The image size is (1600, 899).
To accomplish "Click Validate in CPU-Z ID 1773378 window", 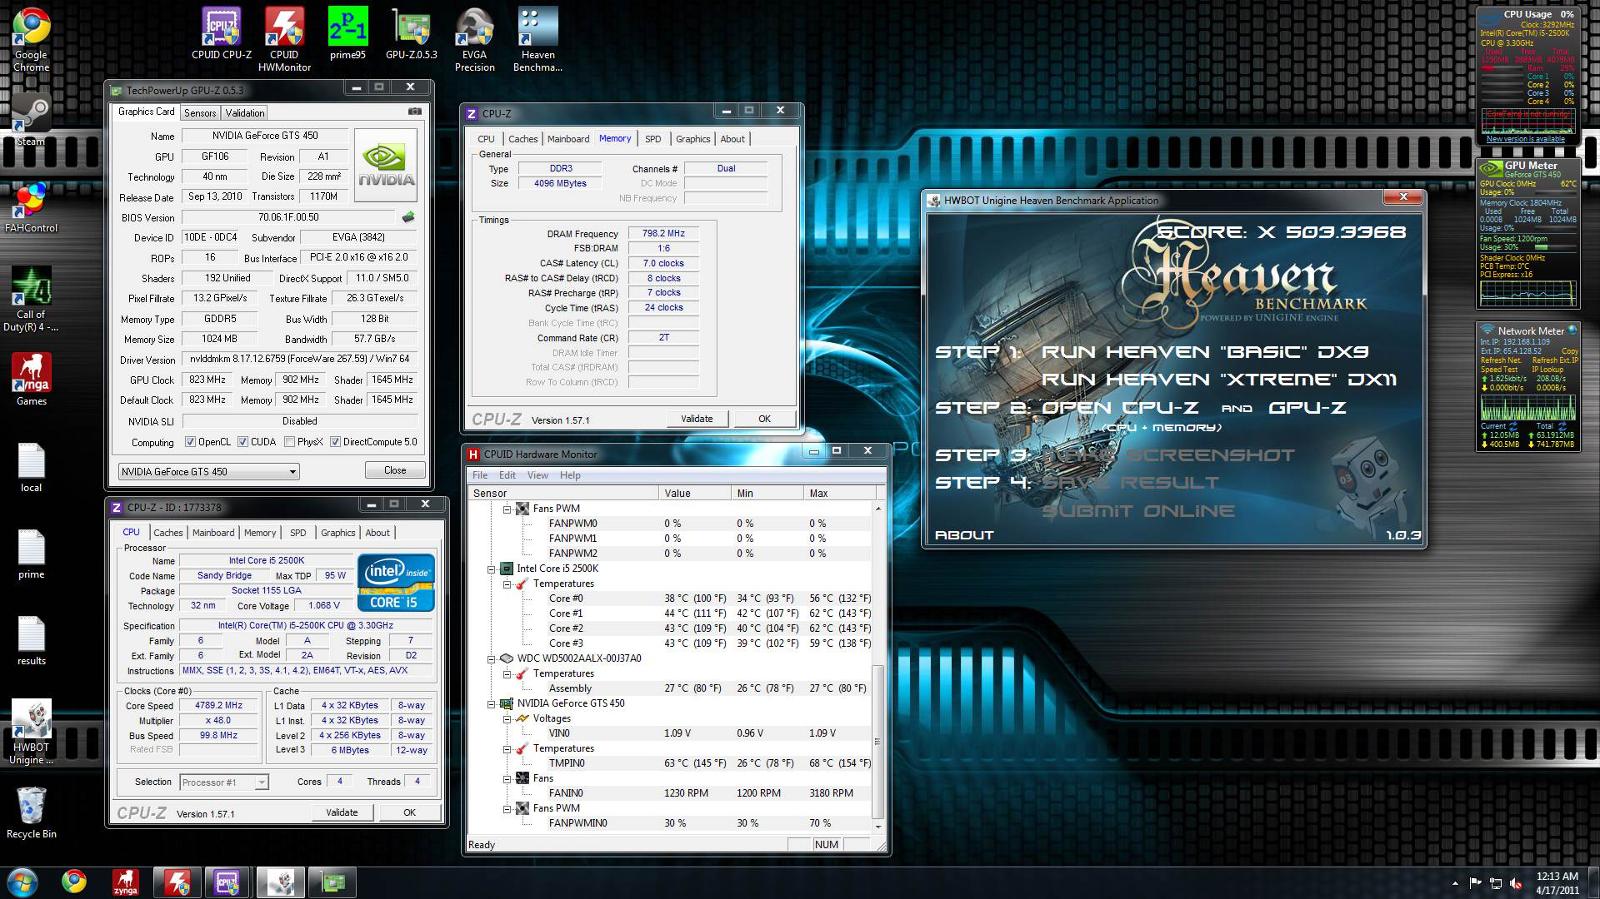I will click(342, 813).
